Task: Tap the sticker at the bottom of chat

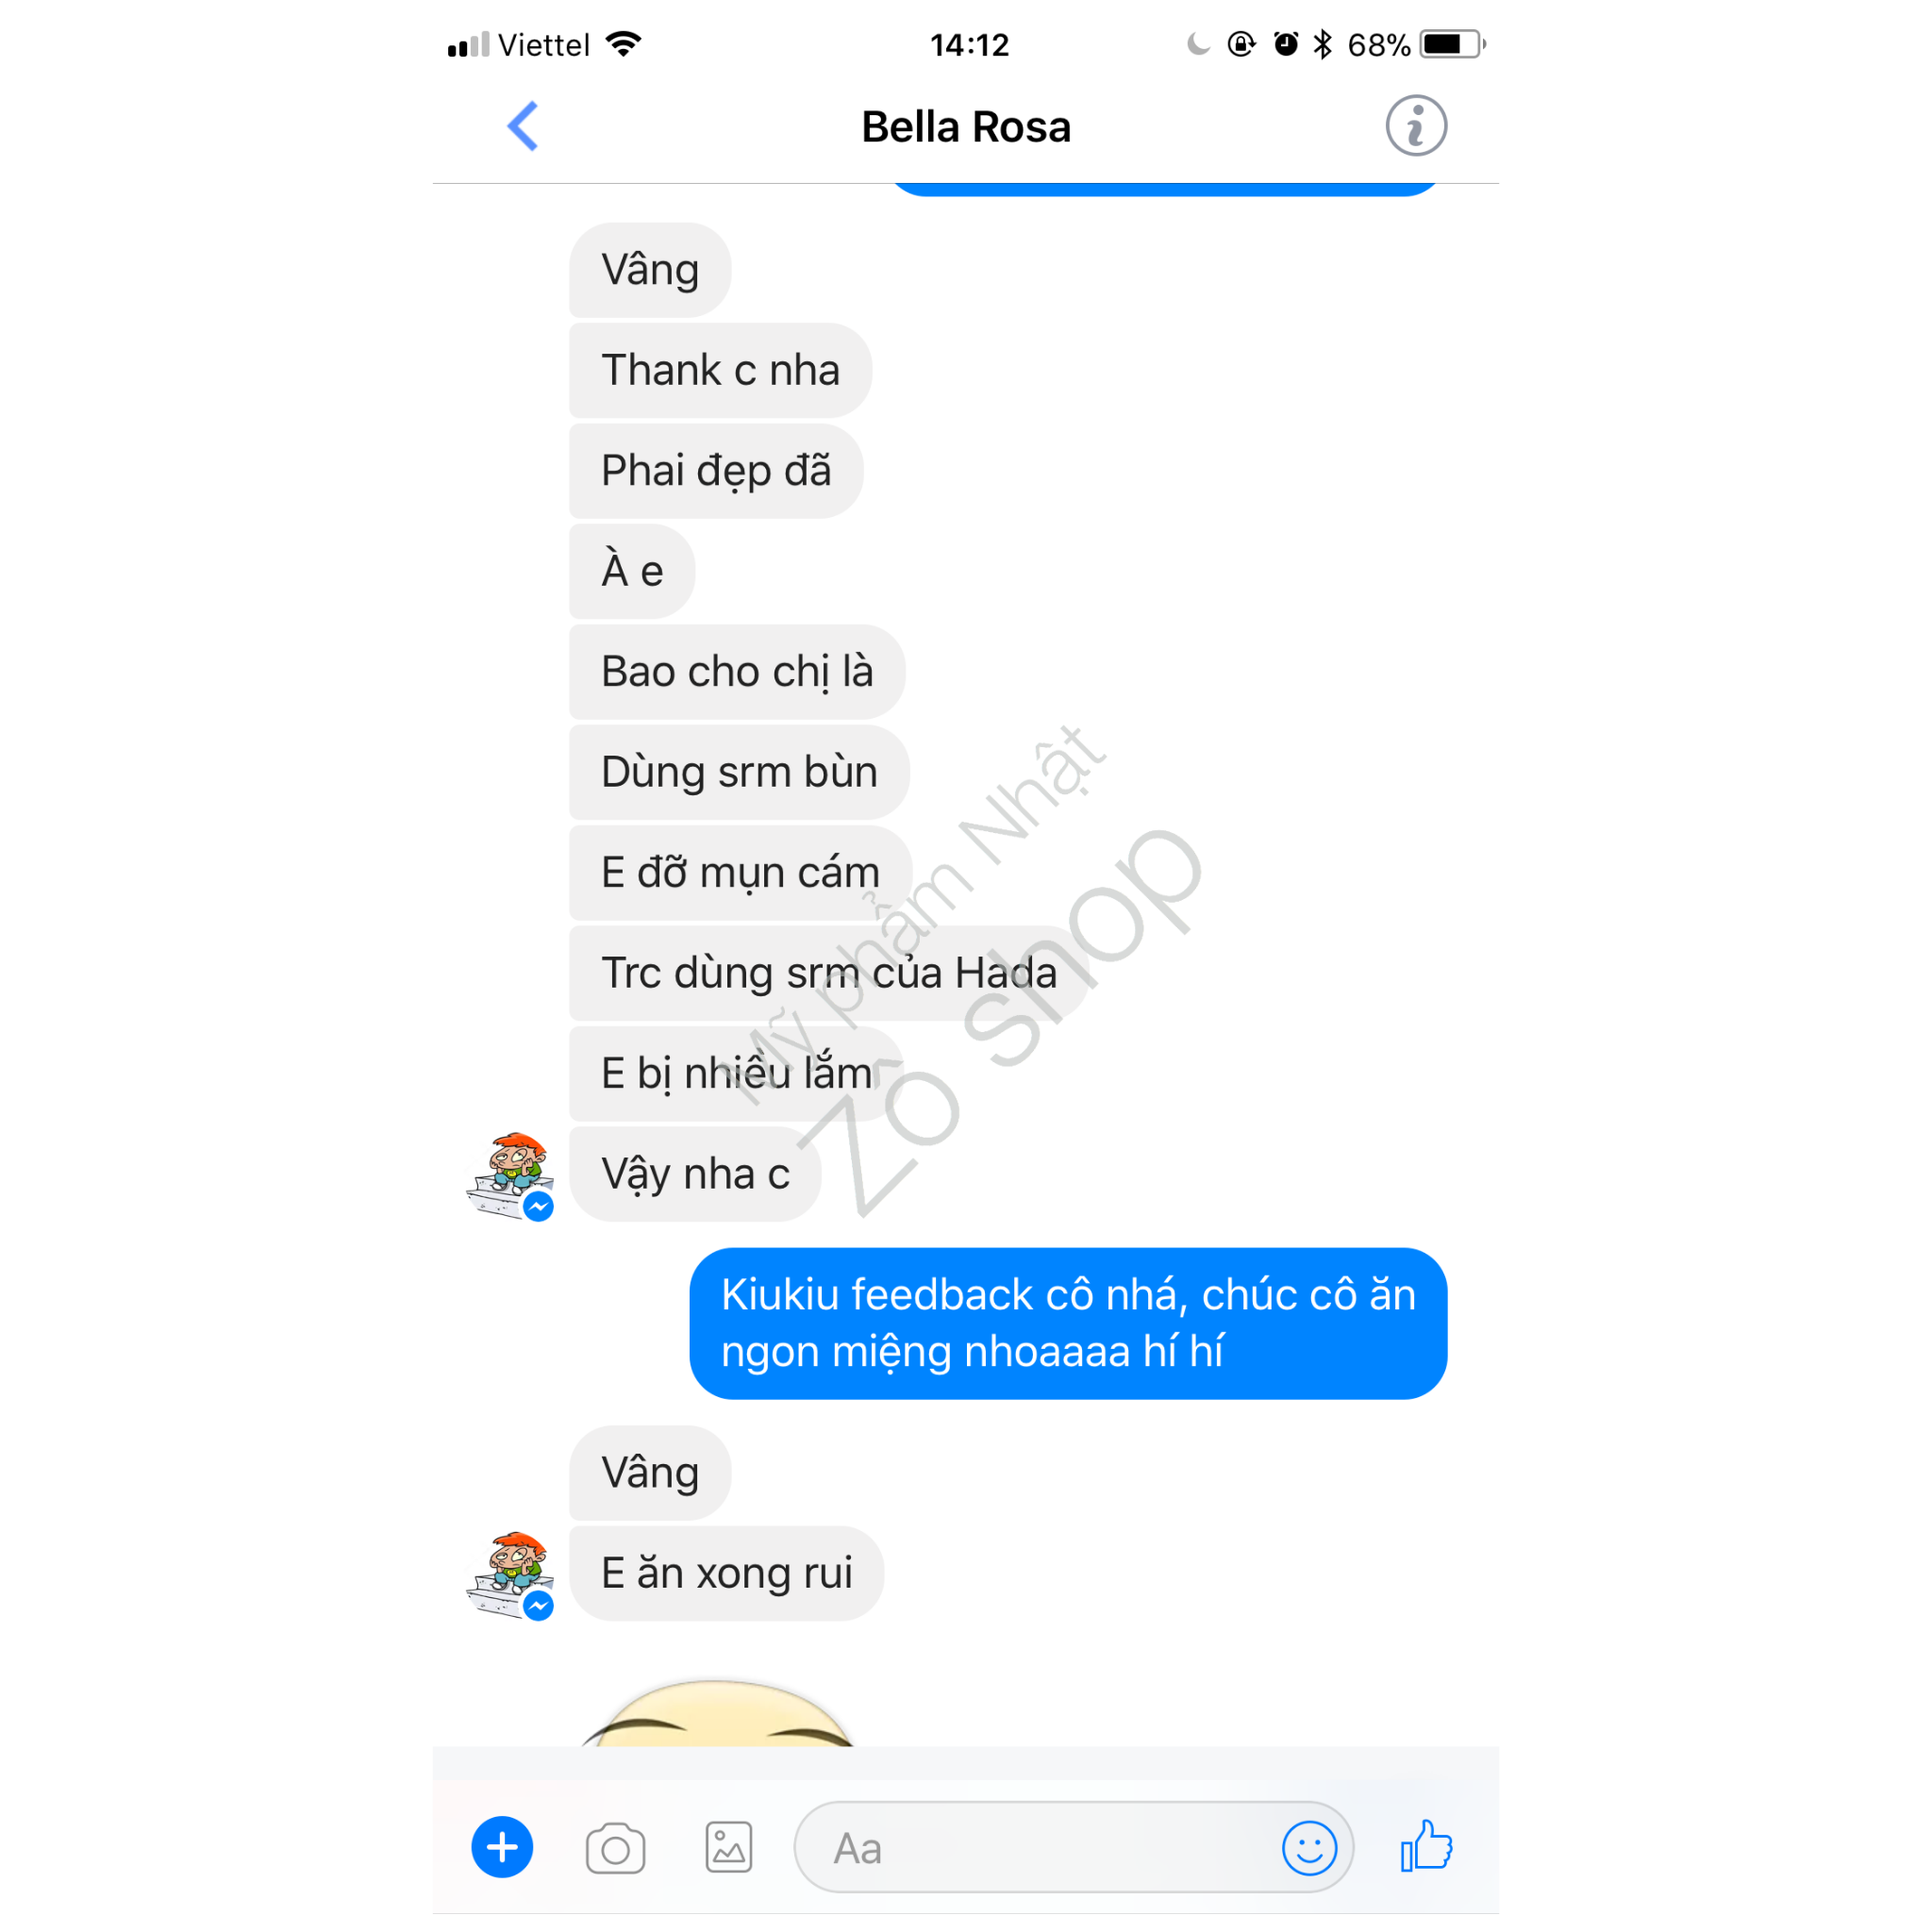Action: coord(717,1712)
